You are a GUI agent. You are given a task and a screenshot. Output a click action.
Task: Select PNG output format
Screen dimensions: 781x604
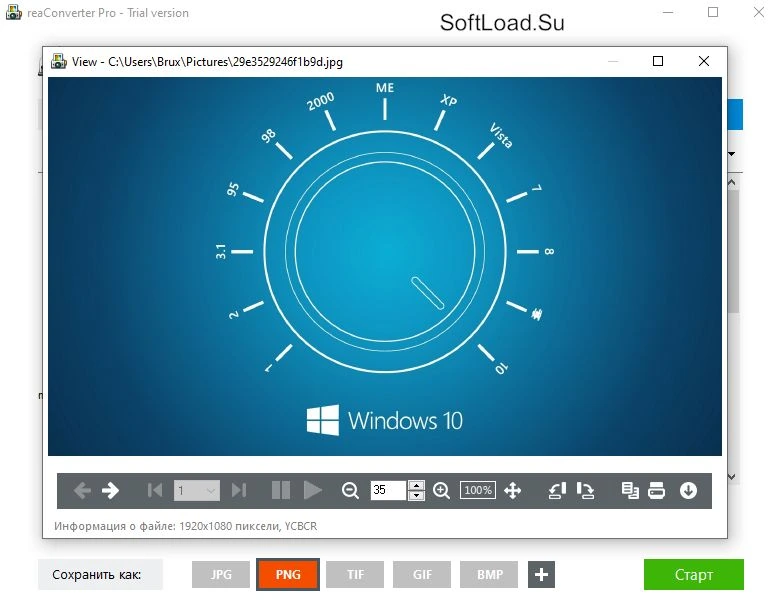(288, 575)
